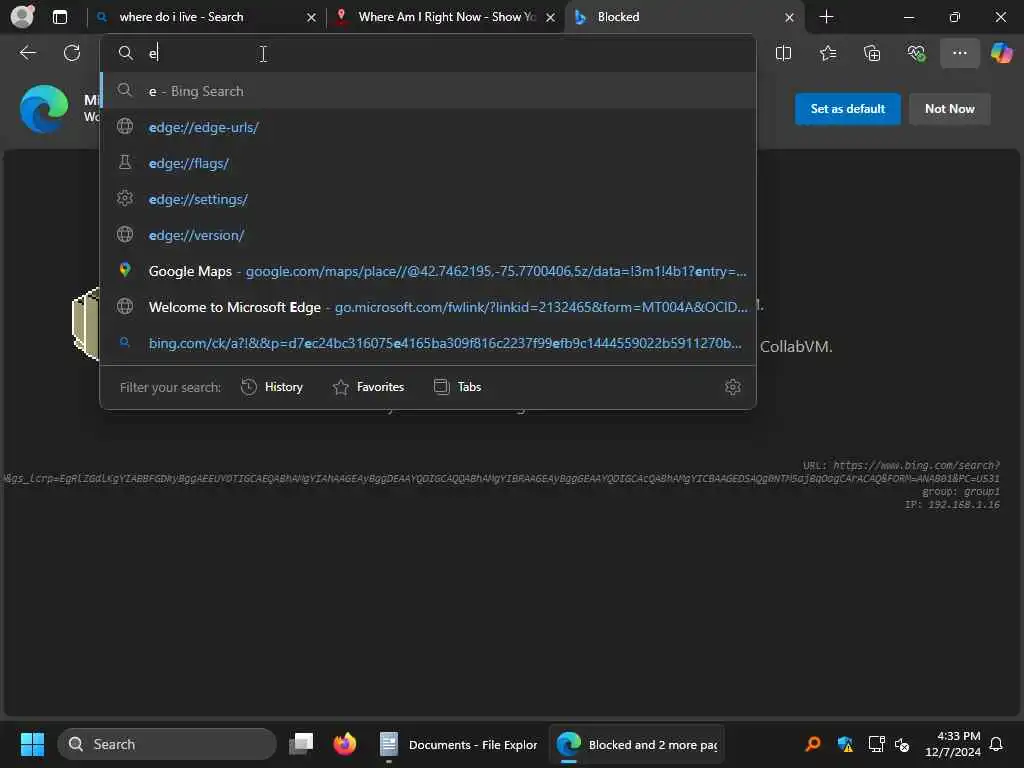Open the Favorites star toolbar icon
The height and width of the screenshot is (768, 1024).
pyautogui.click(x=827, y=54)
